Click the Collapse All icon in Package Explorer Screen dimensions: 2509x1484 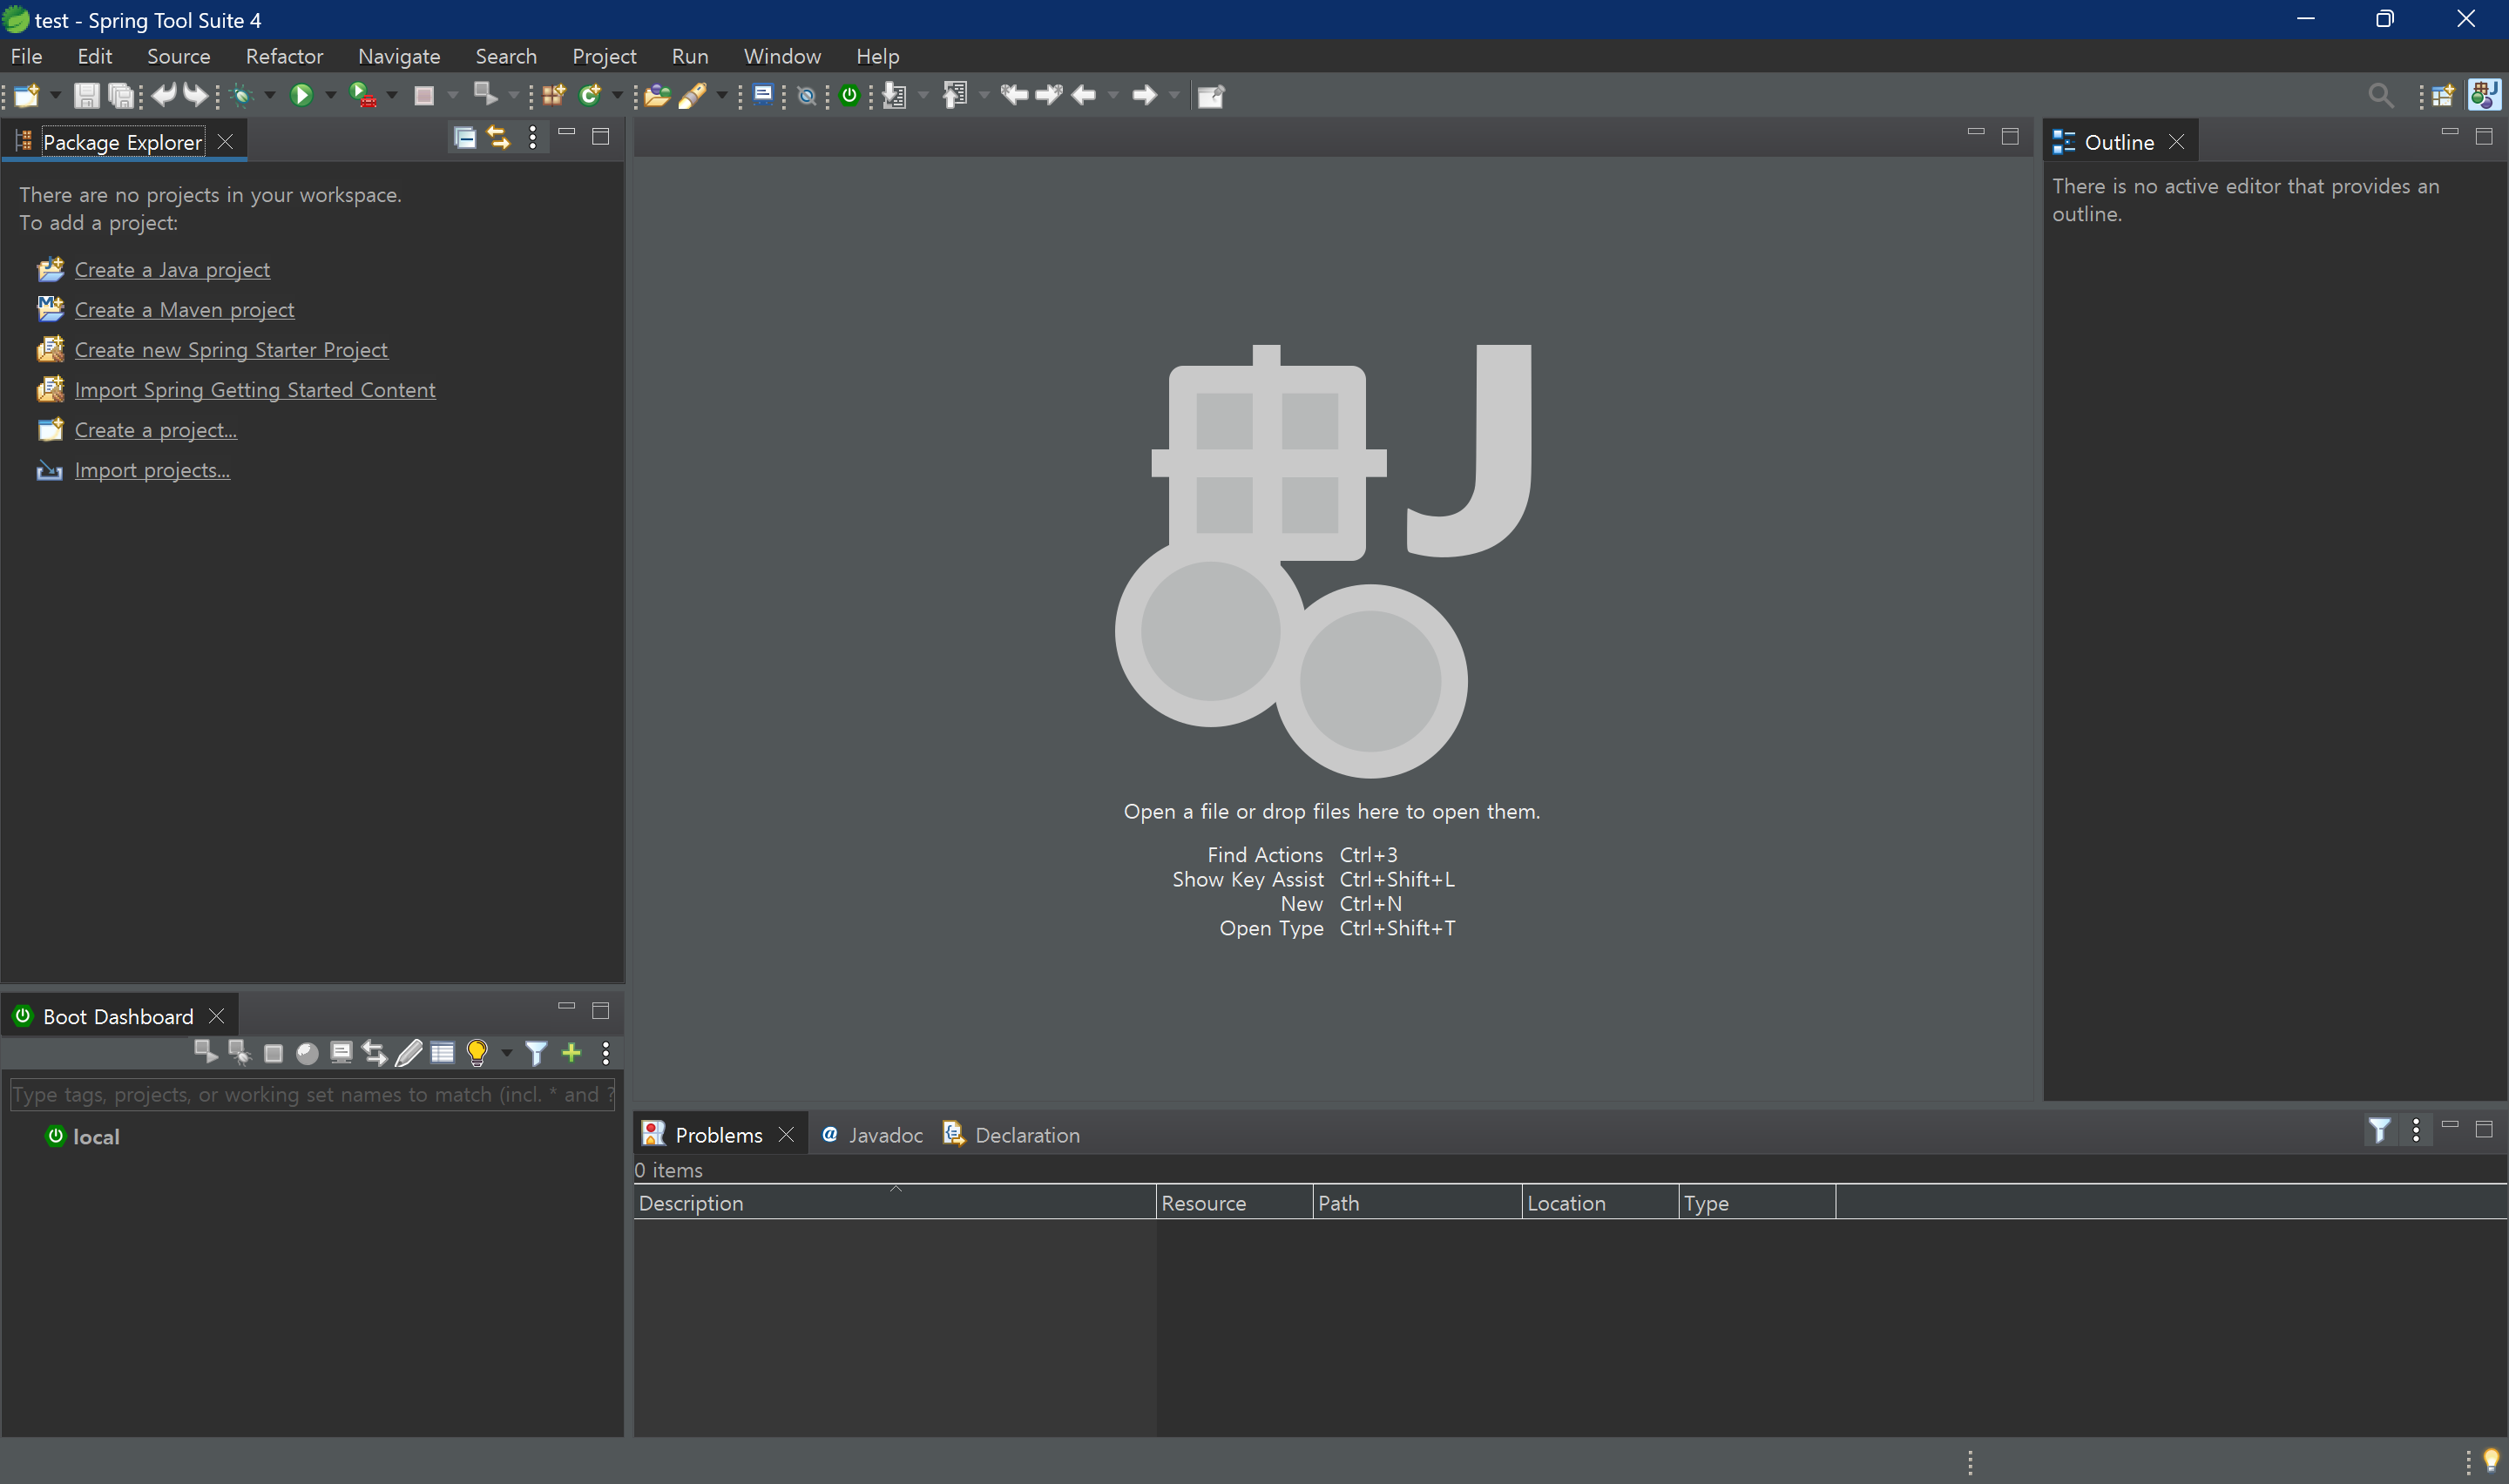pos(465,137)
